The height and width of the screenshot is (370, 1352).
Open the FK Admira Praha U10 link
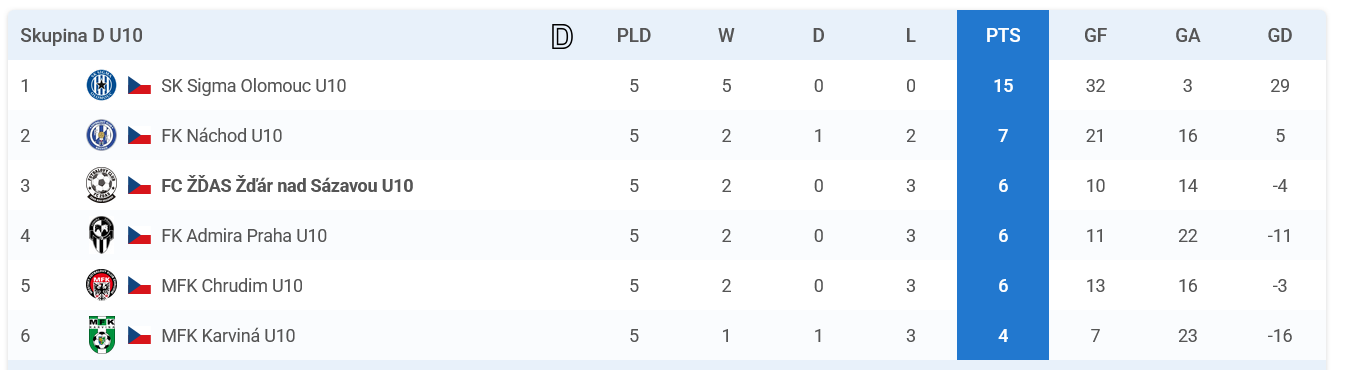point(244,236)
